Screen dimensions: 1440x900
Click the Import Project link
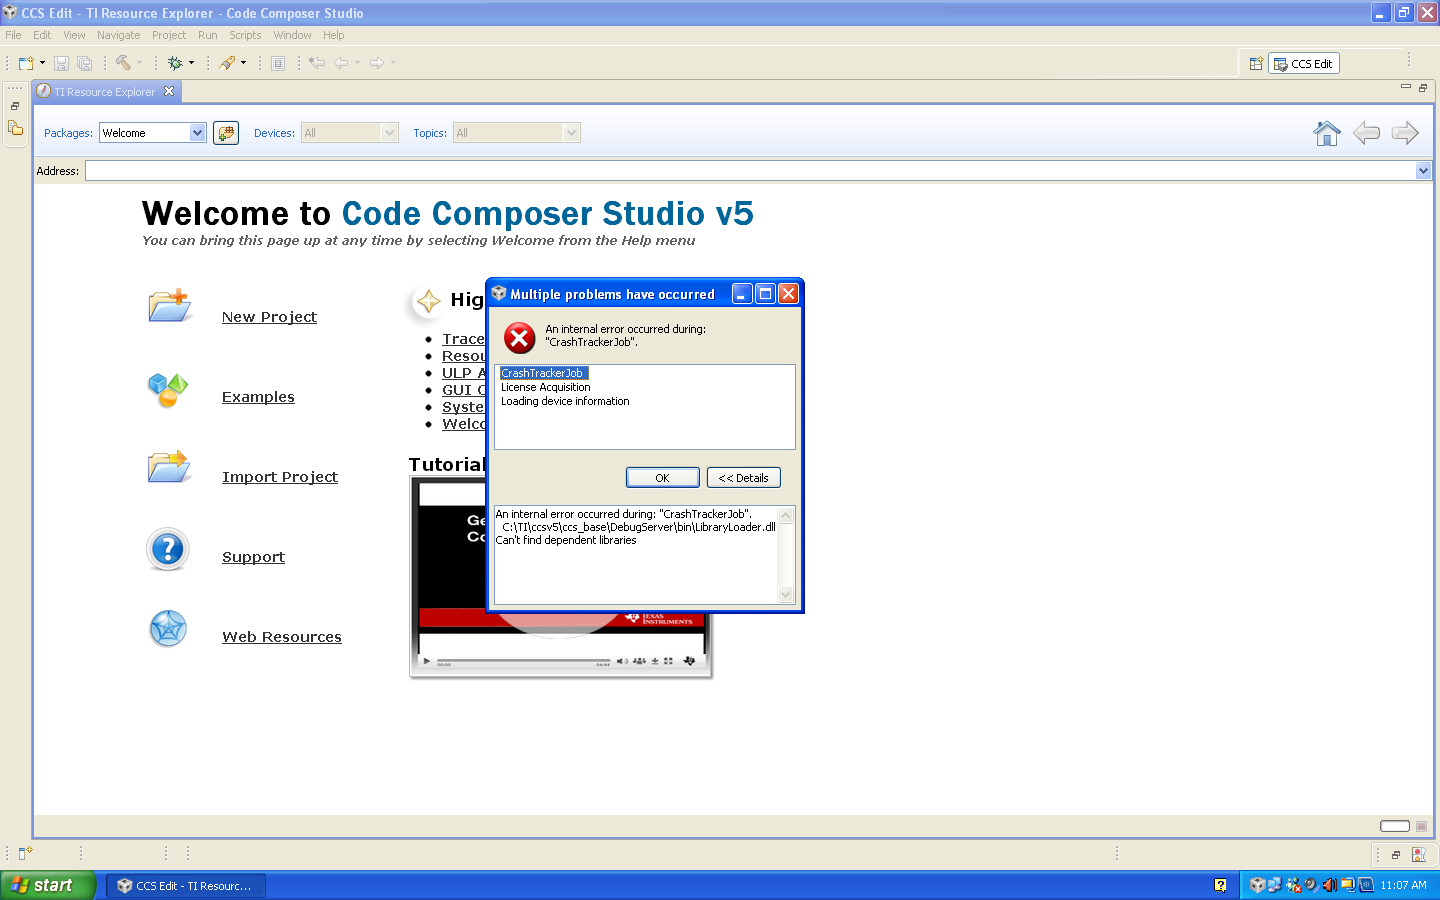pos(280,477)
